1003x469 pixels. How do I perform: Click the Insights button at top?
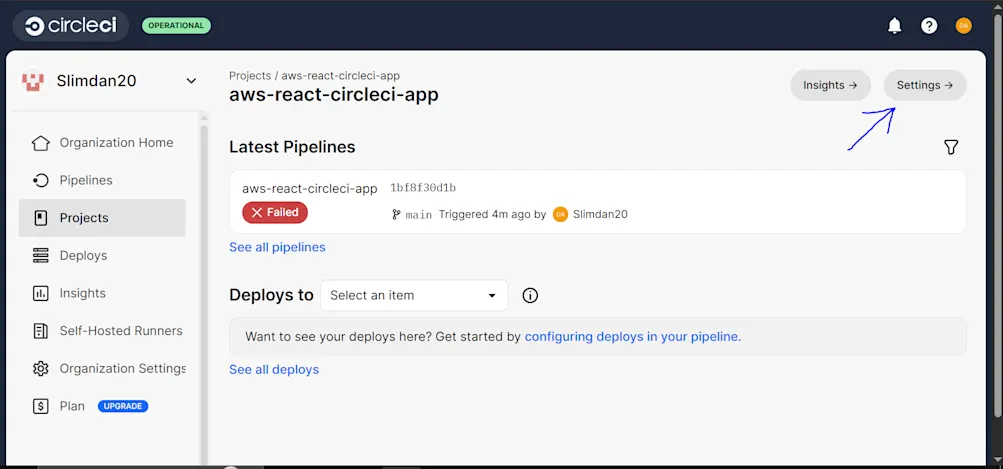tap(830, 85)
